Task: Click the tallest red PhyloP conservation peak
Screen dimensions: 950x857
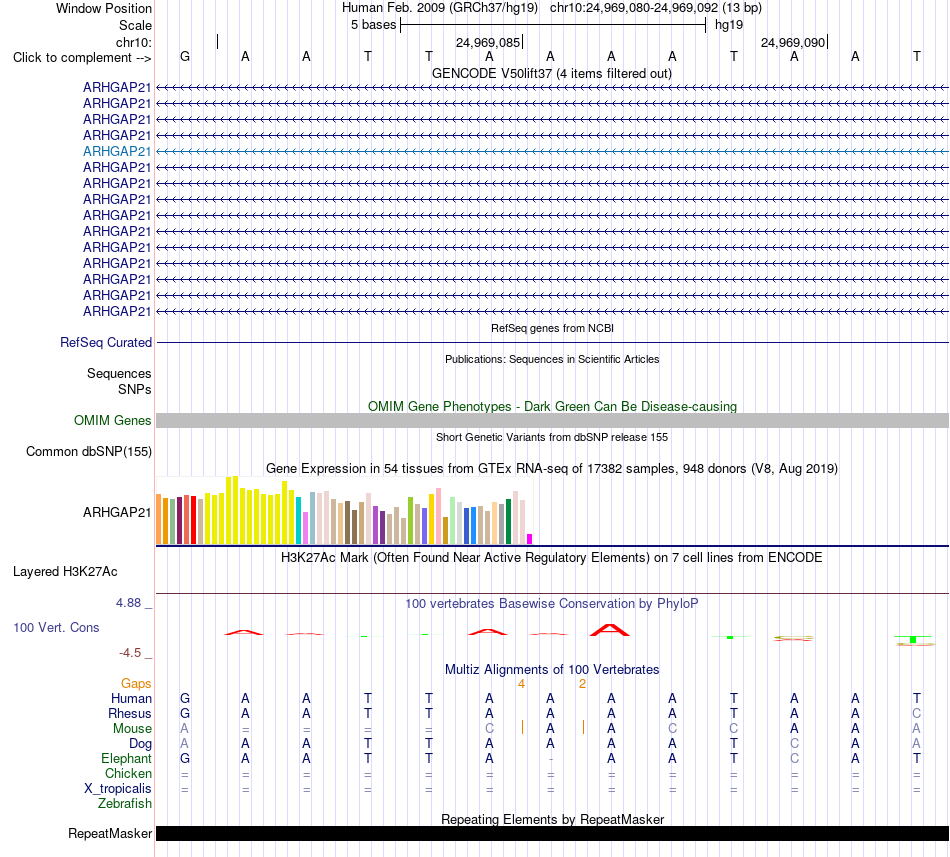Action: 610,630
